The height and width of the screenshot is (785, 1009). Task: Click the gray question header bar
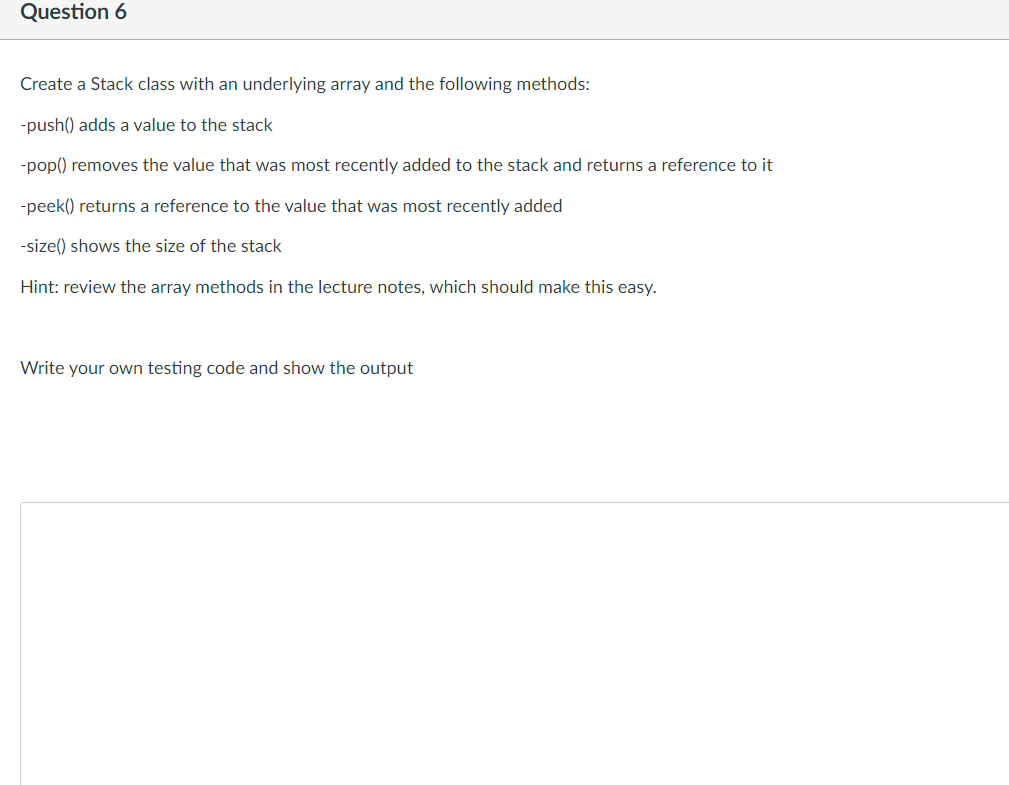(504, 19)
